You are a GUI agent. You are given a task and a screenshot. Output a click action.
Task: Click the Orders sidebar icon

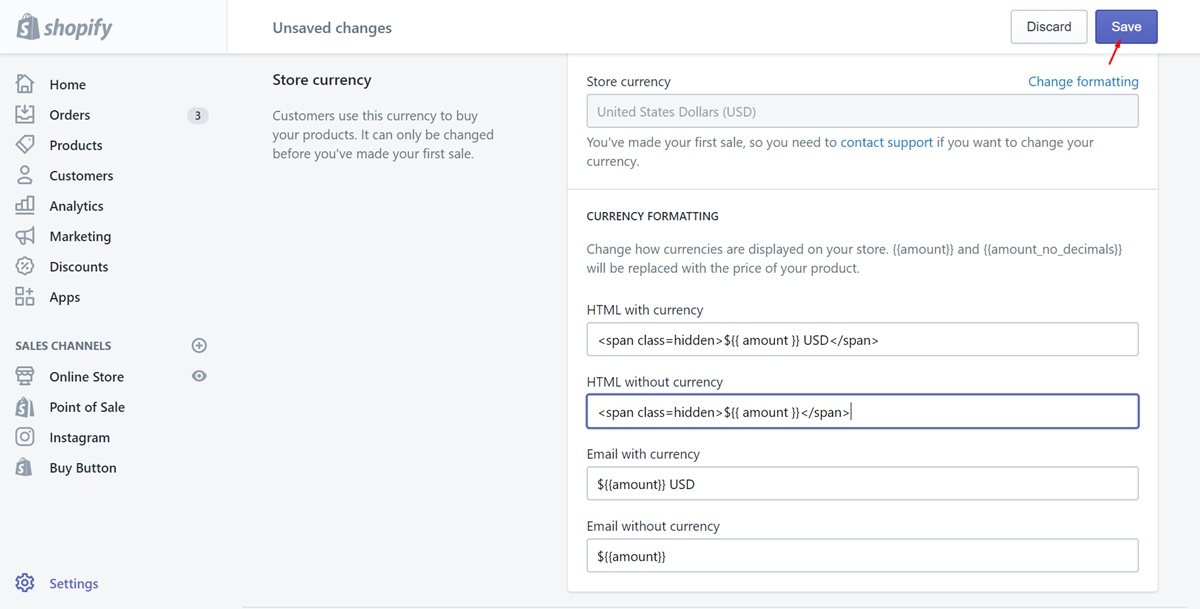[x=25, y=115]
